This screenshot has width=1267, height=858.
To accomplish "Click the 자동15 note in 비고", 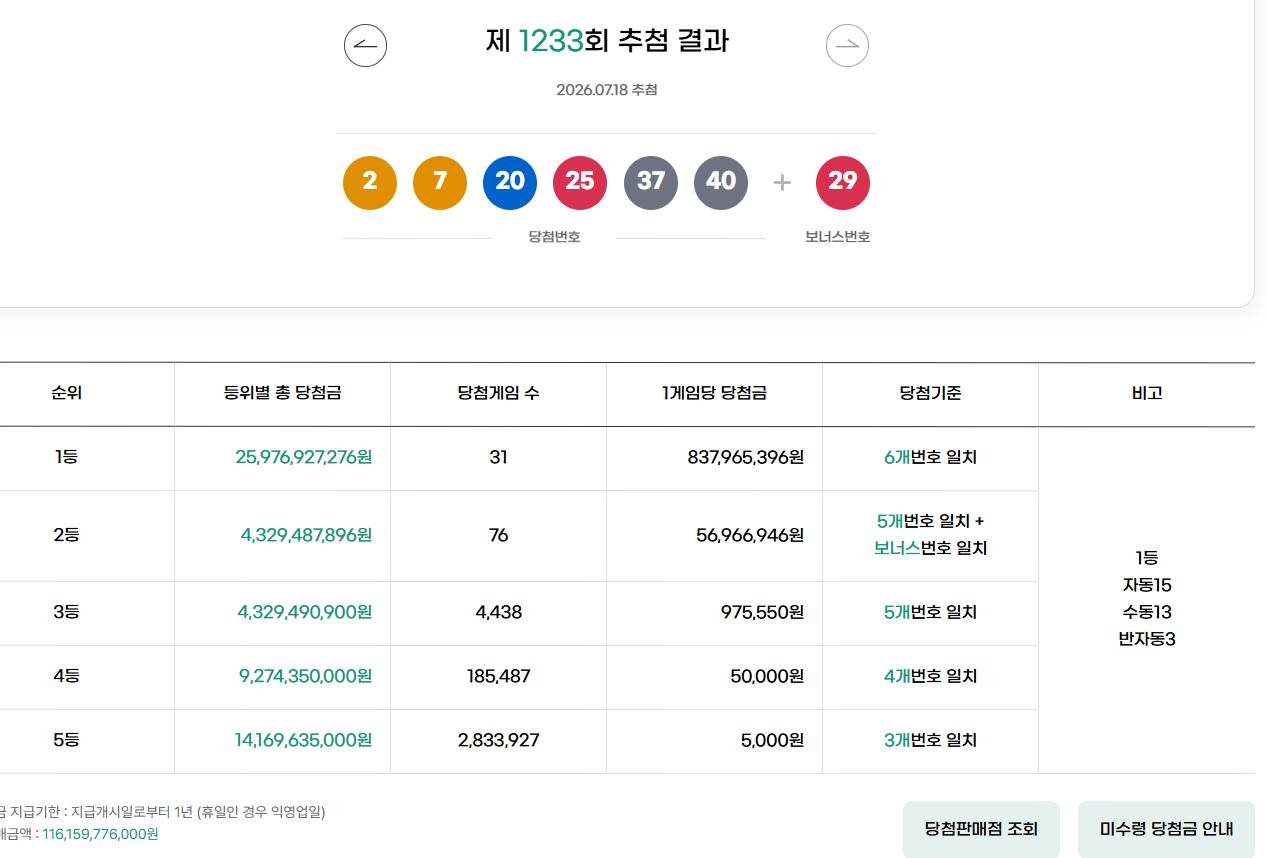I will [x=1147, y=585].
